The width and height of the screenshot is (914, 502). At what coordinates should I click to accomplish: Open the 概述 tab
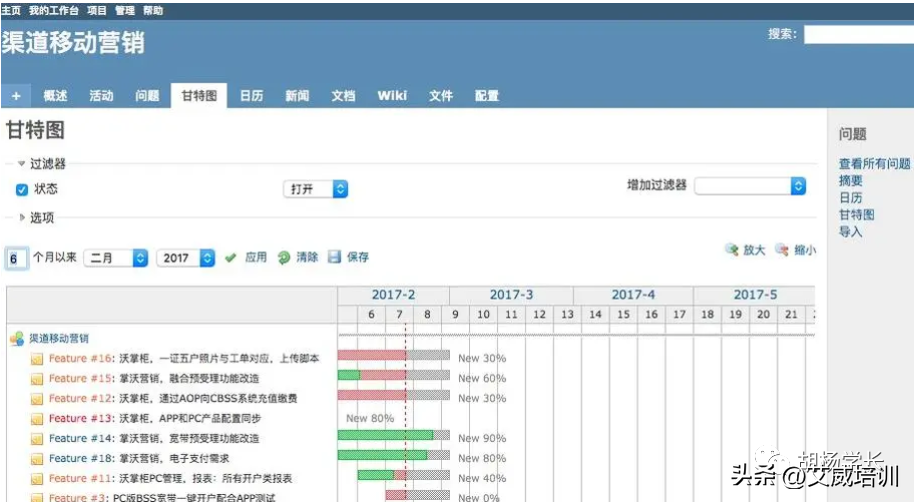point(55,96)
